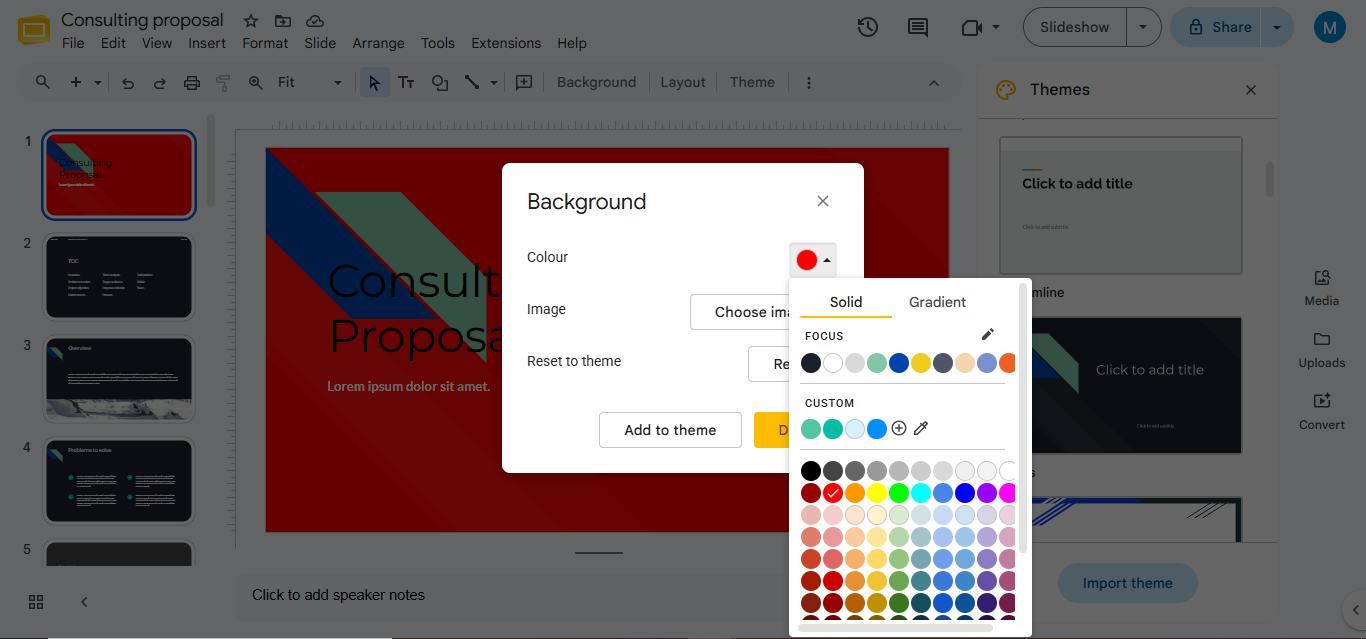This screenshot has width=1366, height=639.
Task: Click the Slideshow button
Action: (x=1074, y=27)
